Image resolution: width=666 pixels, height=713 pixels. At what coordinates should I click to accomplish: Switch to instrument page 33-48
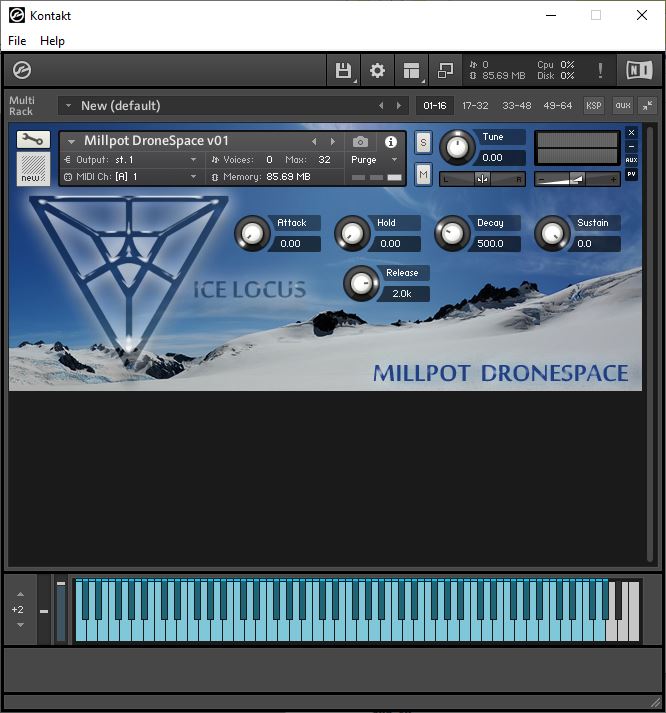516,105
